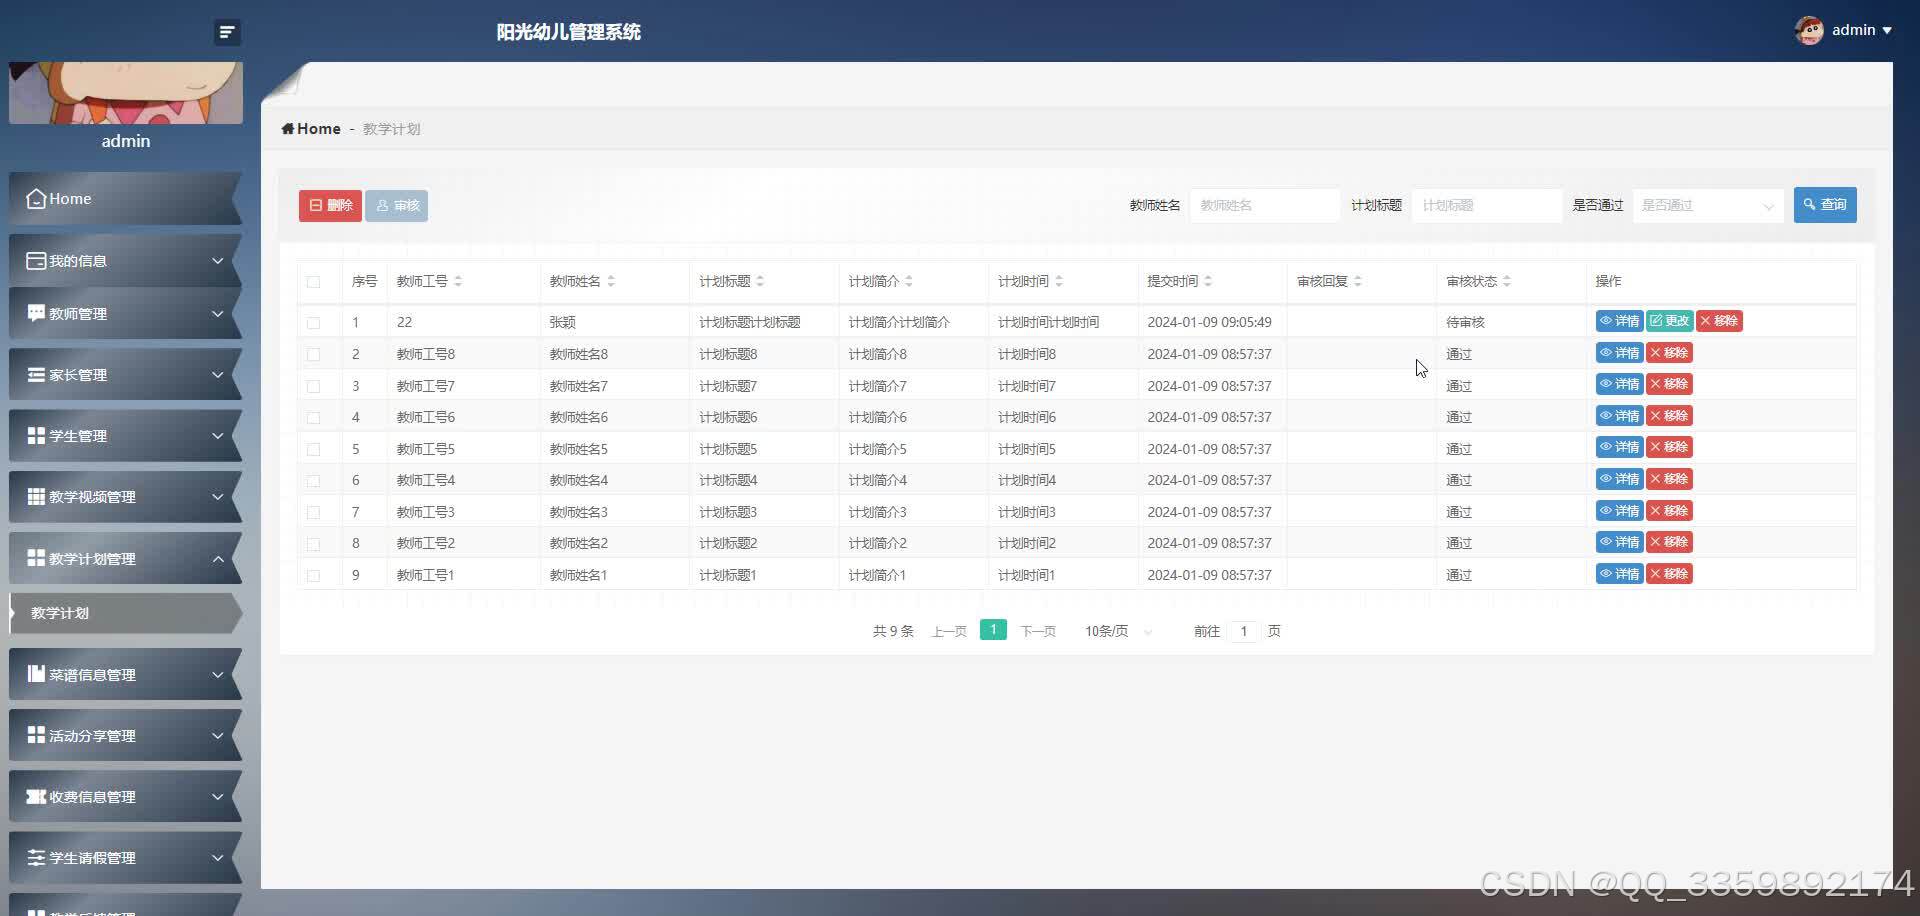The width and height of the screenshot is (1920, 916).
Task: Open the 10条/页 page size dropdown
Action: [x=1113, y=631]
